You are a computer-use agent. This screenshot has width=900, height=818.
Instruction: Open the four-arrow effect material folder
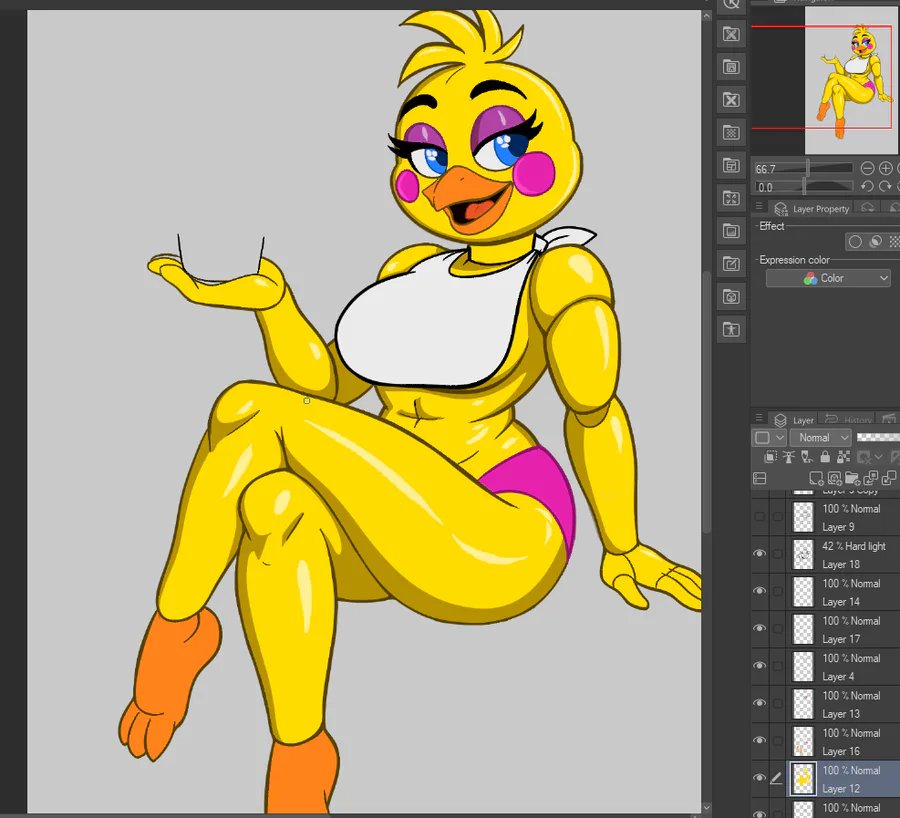(731, 199)
